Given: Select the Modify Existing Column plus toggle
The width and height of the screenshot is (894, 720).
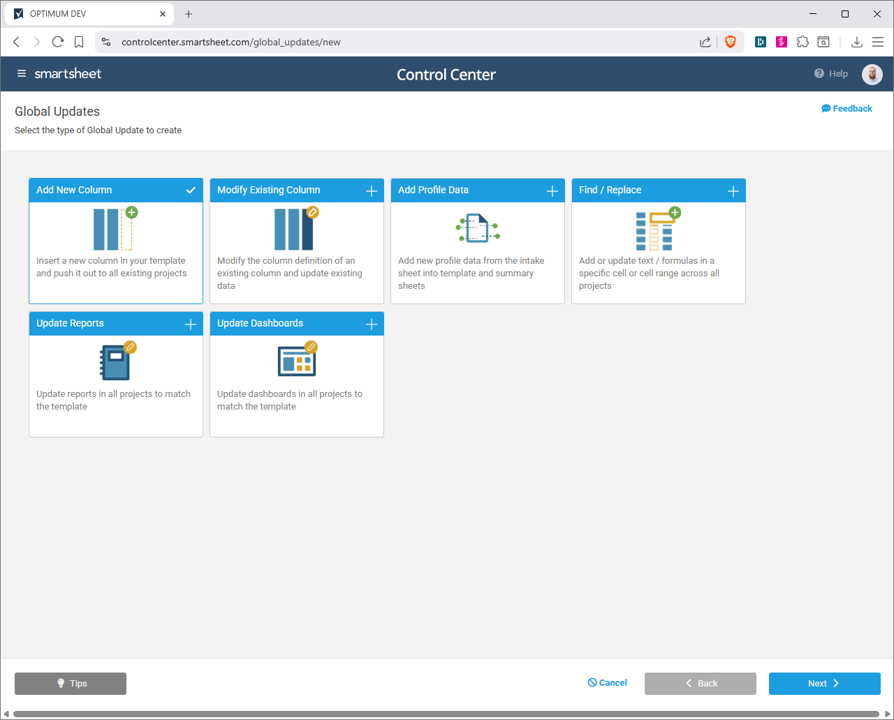Looking at the screenshot, I should (x=371, y=190).
